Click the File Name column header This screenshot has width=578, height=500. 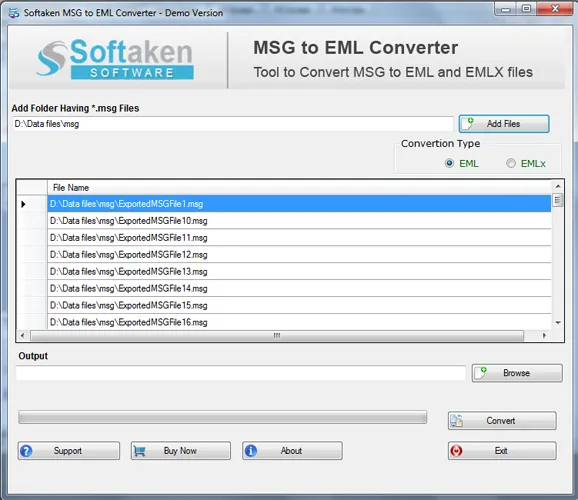pyautogui.click(x=299, y=188)
